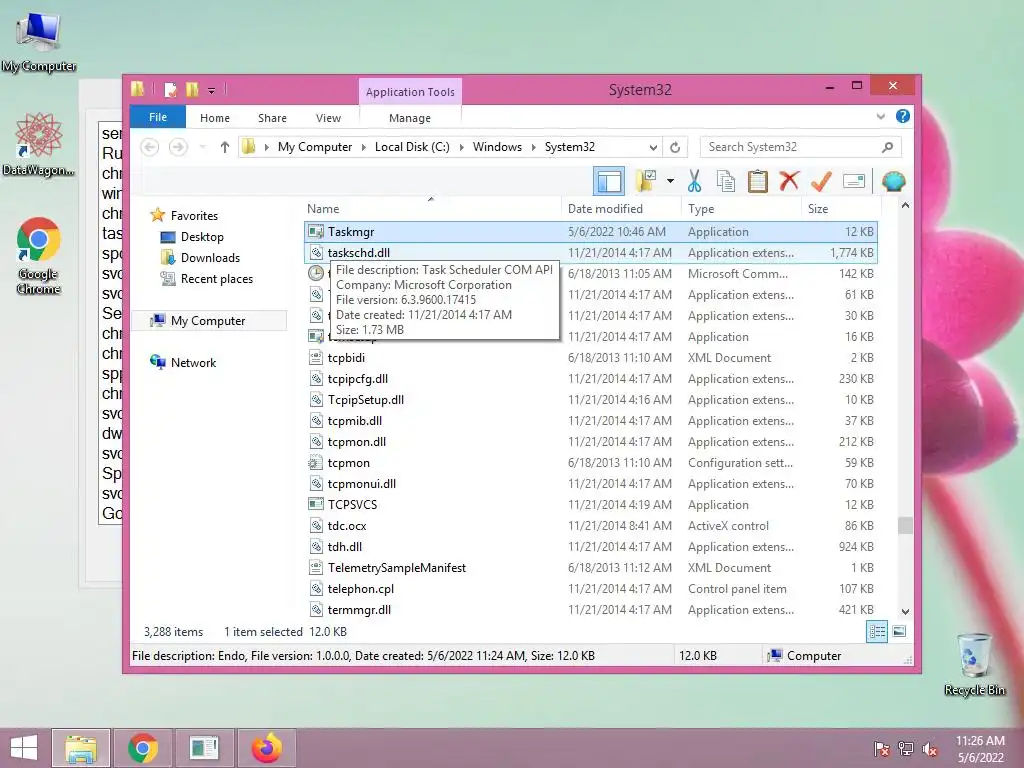Open Firefox from the taskbar
The image size is (1024, 768).
266,748
